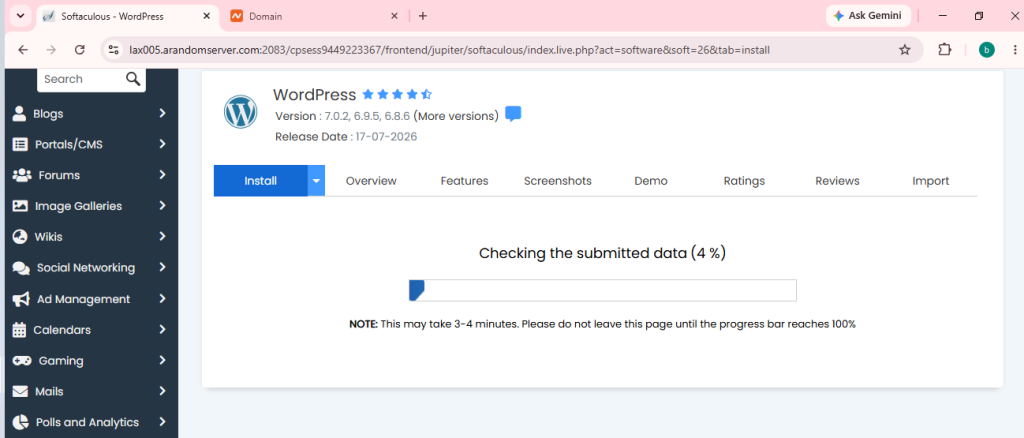
Task: Click the Social Networking chat bubbles icon
Action: click(21, 268)
